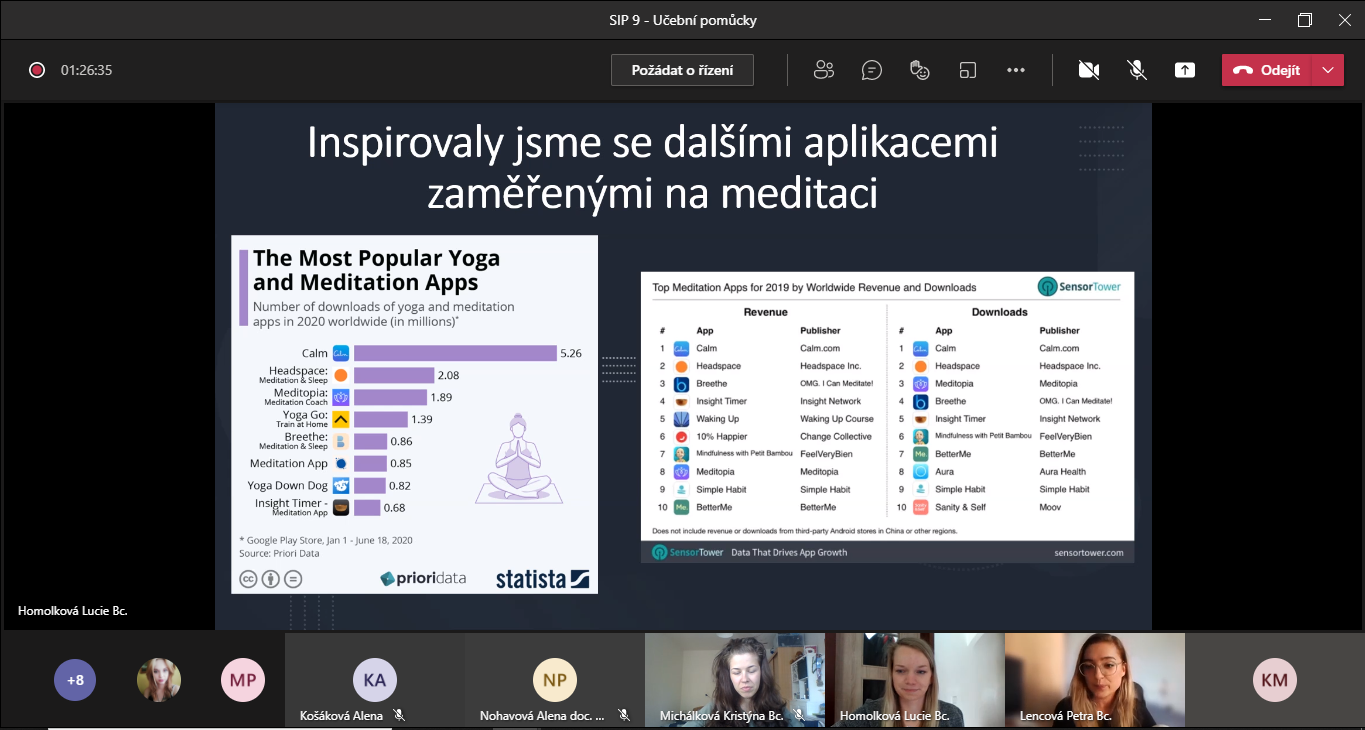Select the KM participant avatar

(1274, 680)
